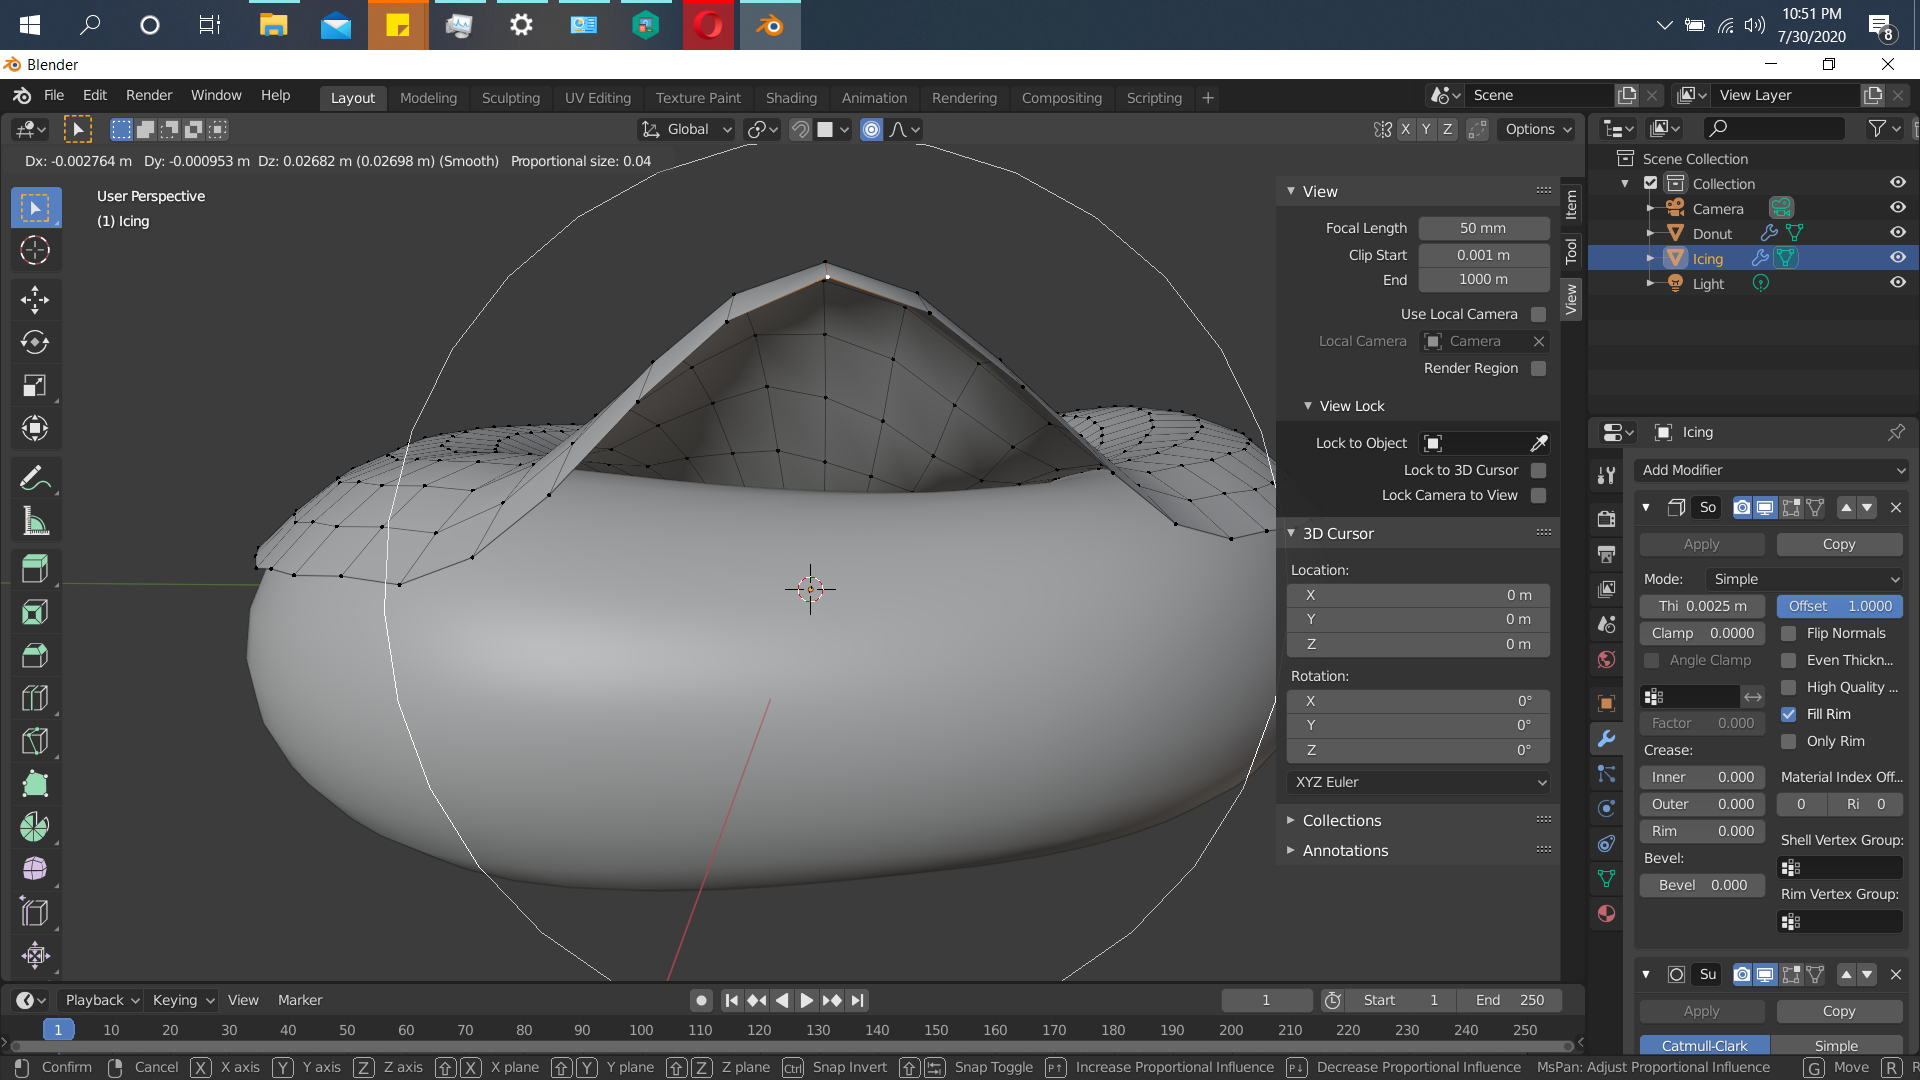
Task: Open the Object Data mesh properties tab
Action: 1607,878
